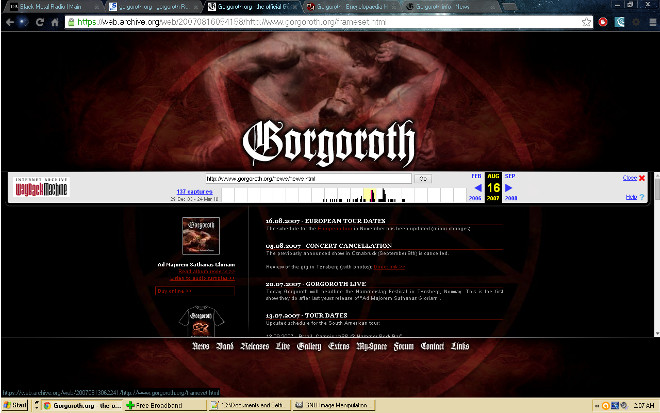This screenshot has width=660, height=413.
Task: Open the Windows Start button
Action: point(15,405)
